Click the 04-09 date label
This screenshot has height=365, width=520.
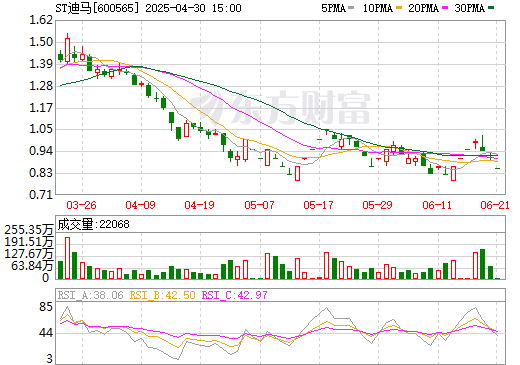click(x=140, y=205)
